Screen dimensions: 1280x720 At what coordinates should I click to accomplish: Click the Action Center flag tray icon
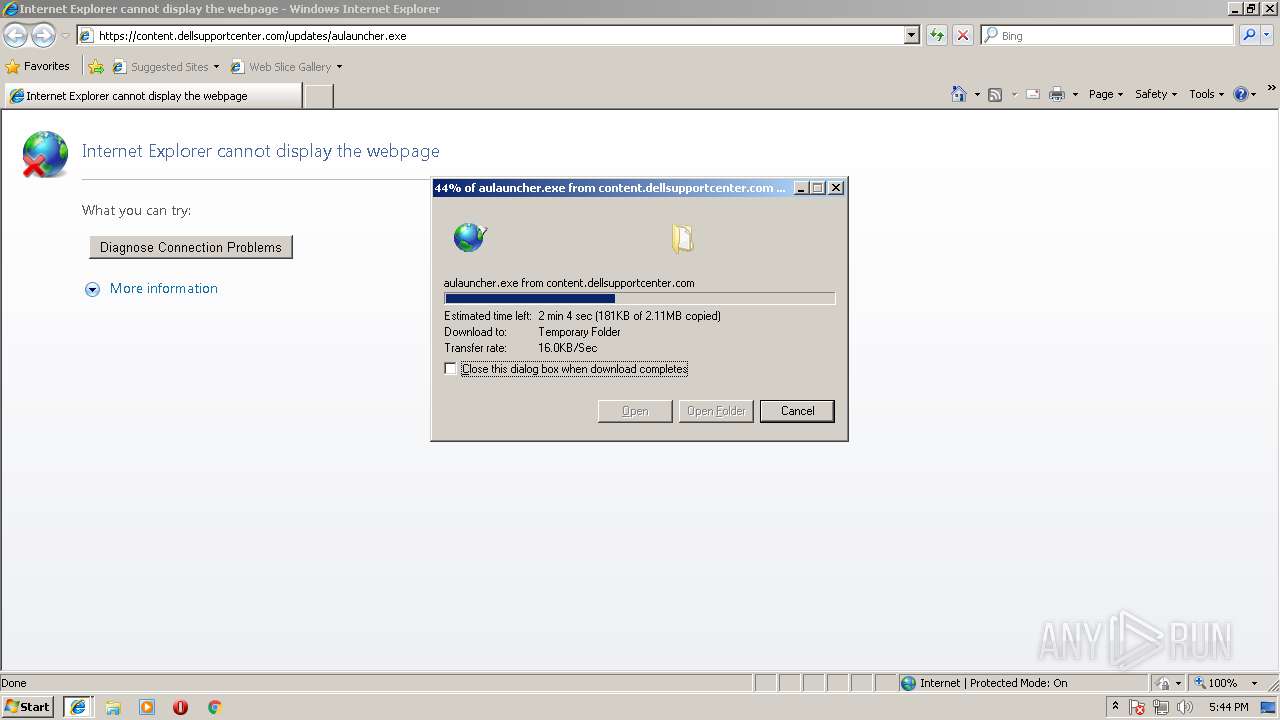pyautogui.click(x=1137, y=707)
